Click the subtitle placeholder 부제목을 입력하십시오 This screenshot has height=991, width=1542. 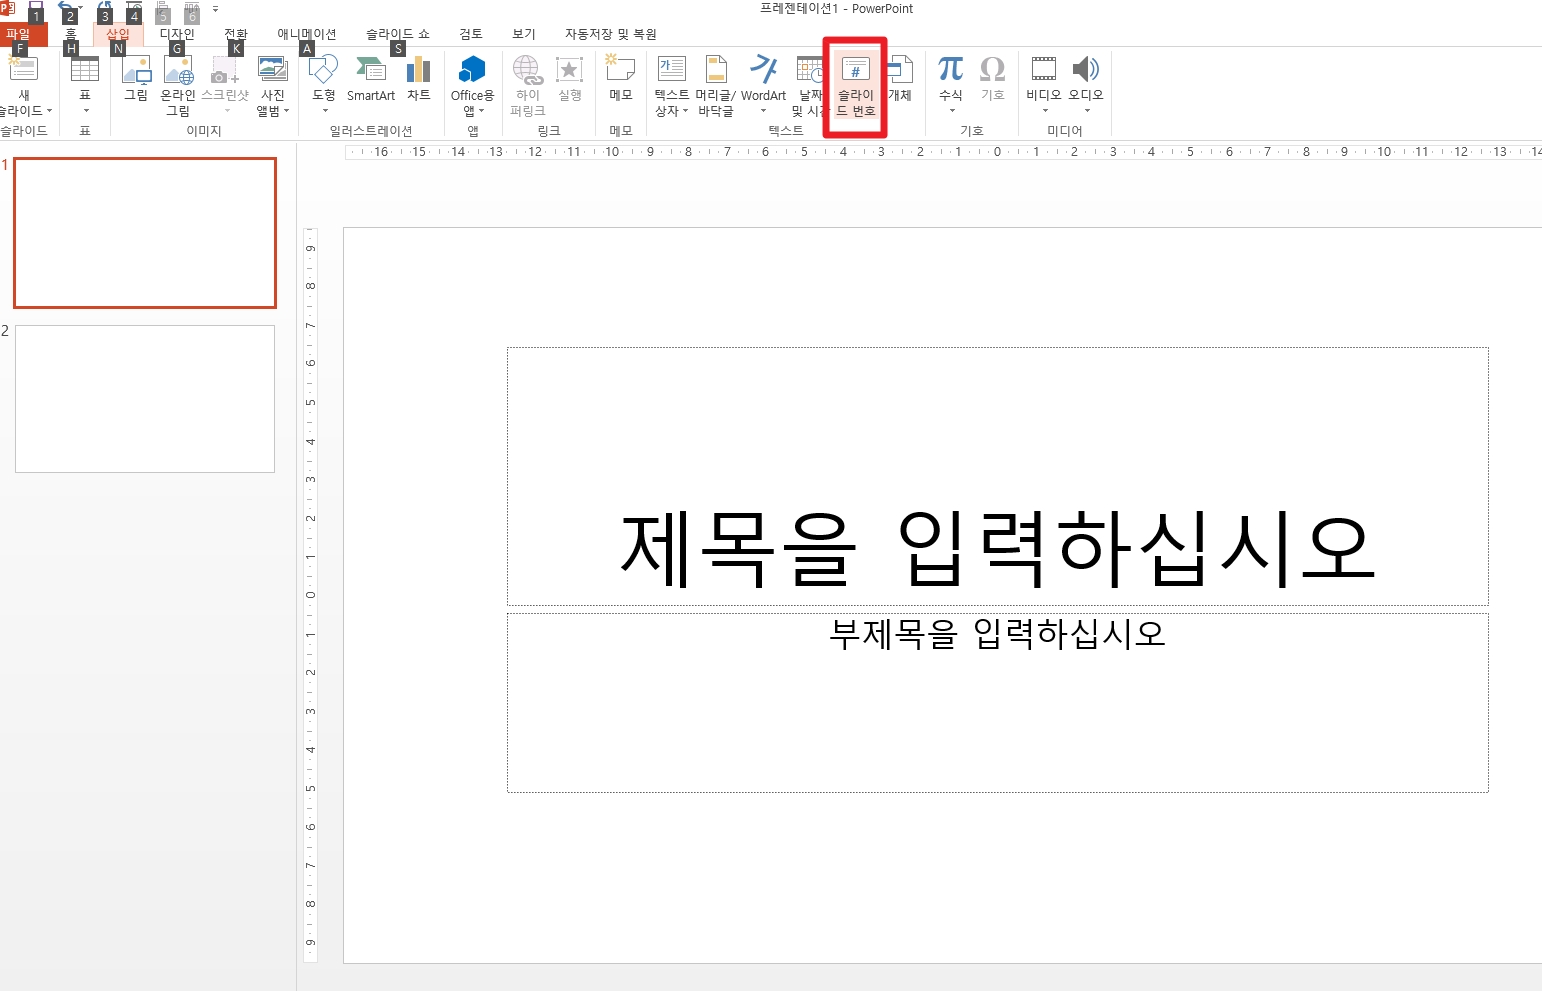point(997,703)
